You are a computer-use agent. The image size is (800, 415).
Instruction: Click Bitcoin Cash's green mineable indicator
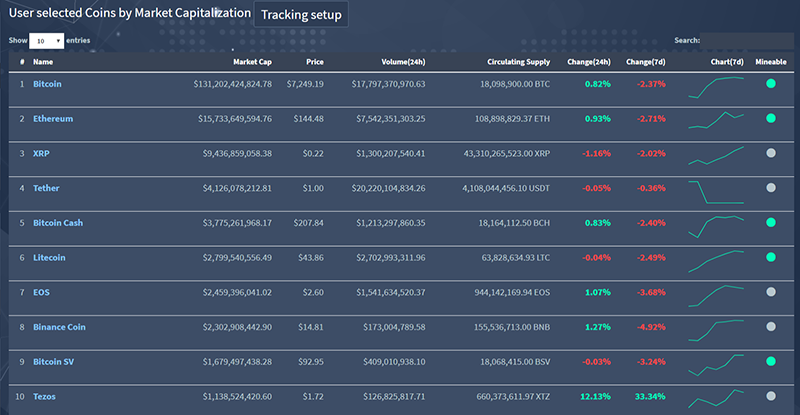[x=771, y=222]
